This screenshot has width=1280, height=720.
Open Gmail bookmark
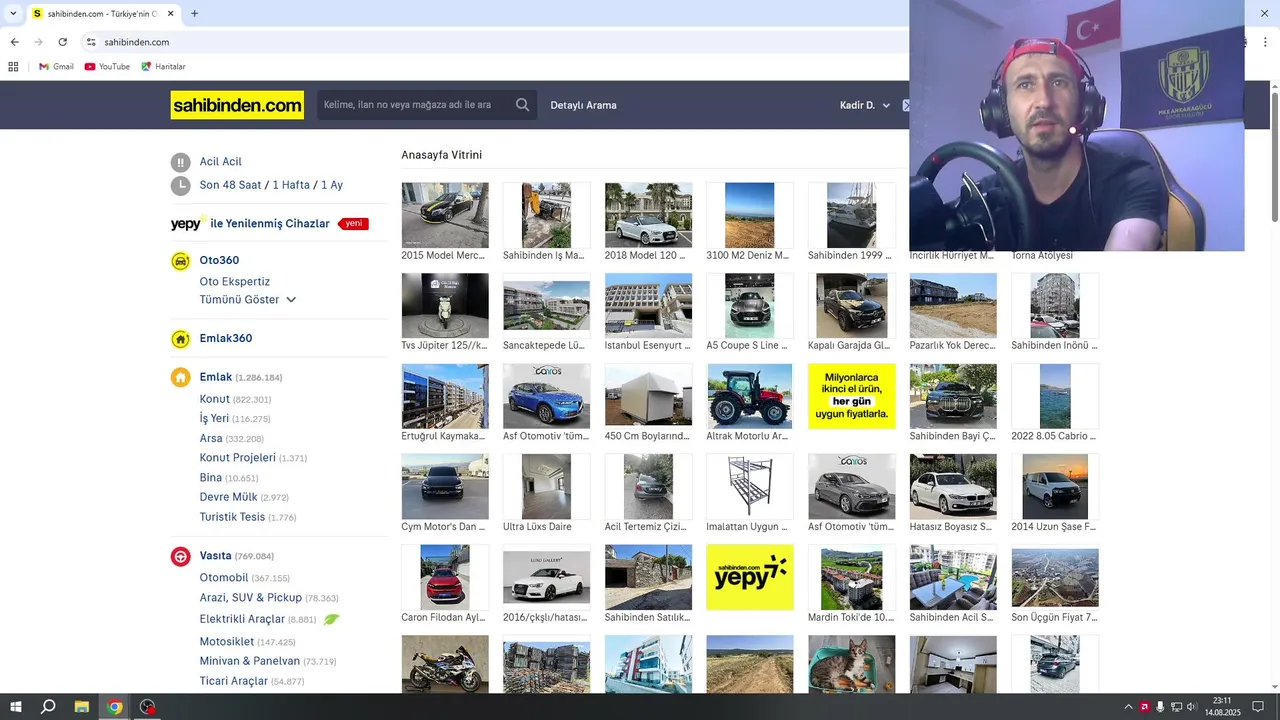(56, 67)
